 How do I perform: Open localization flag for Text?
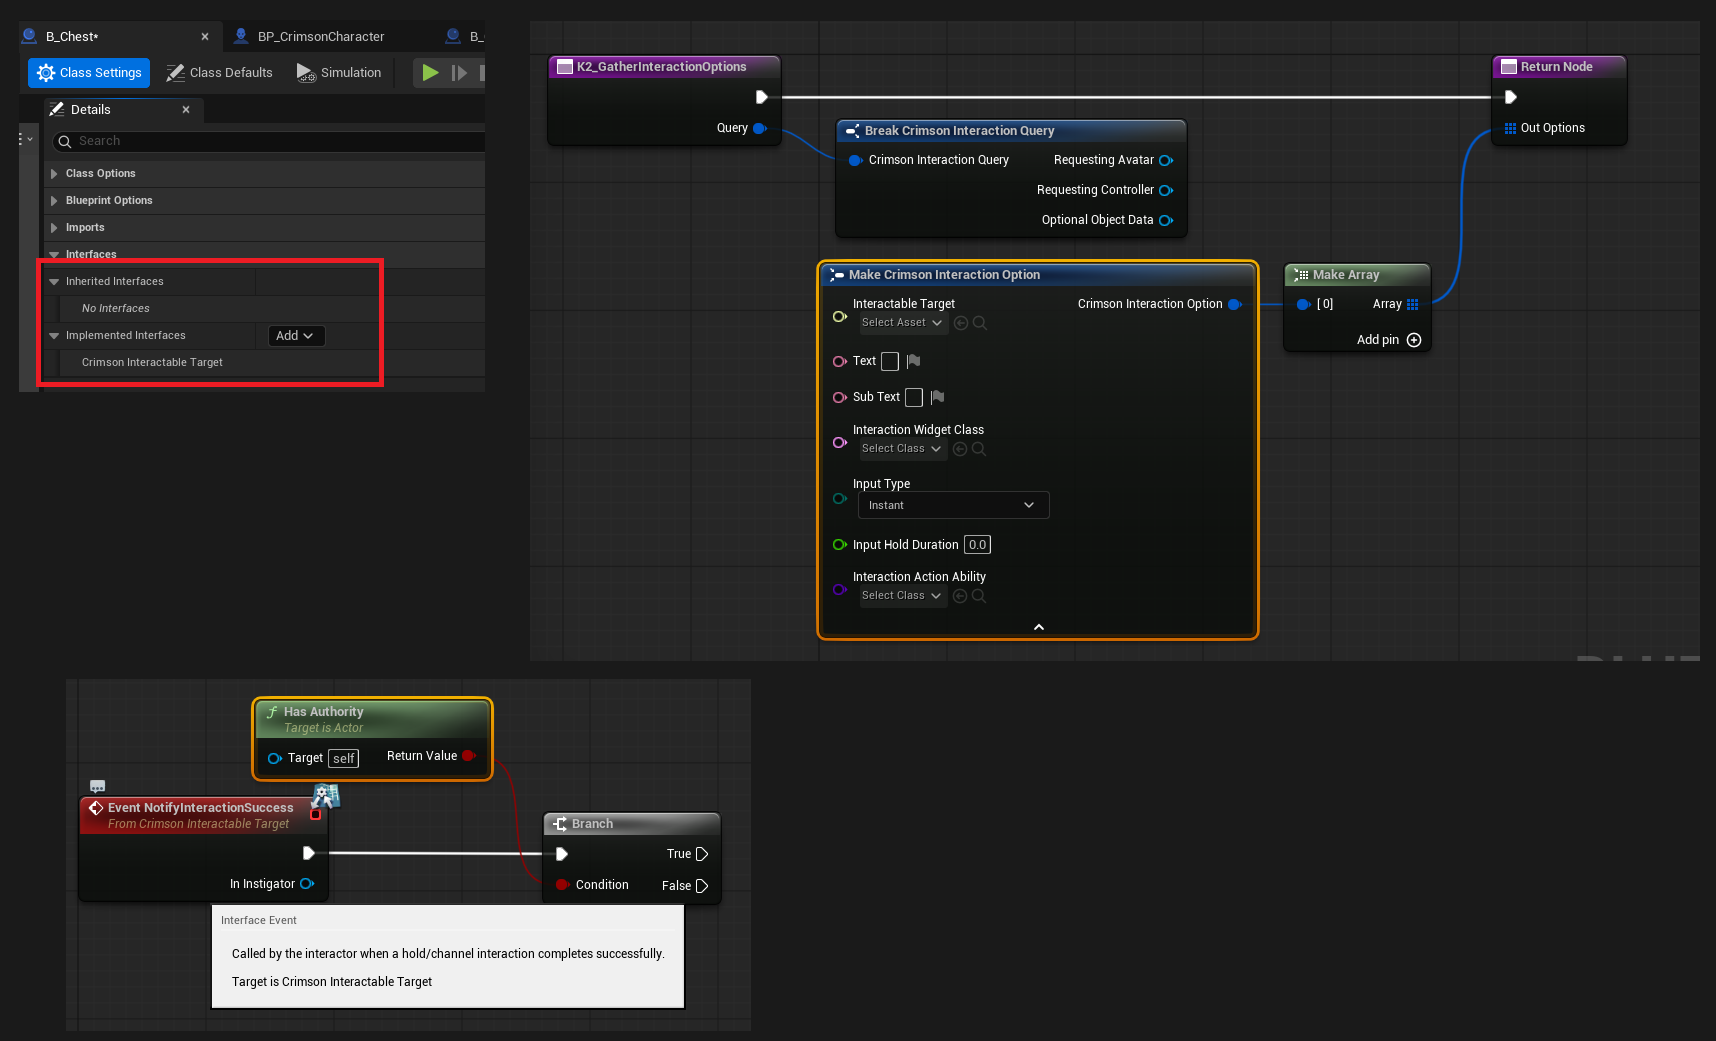(913, 361)
